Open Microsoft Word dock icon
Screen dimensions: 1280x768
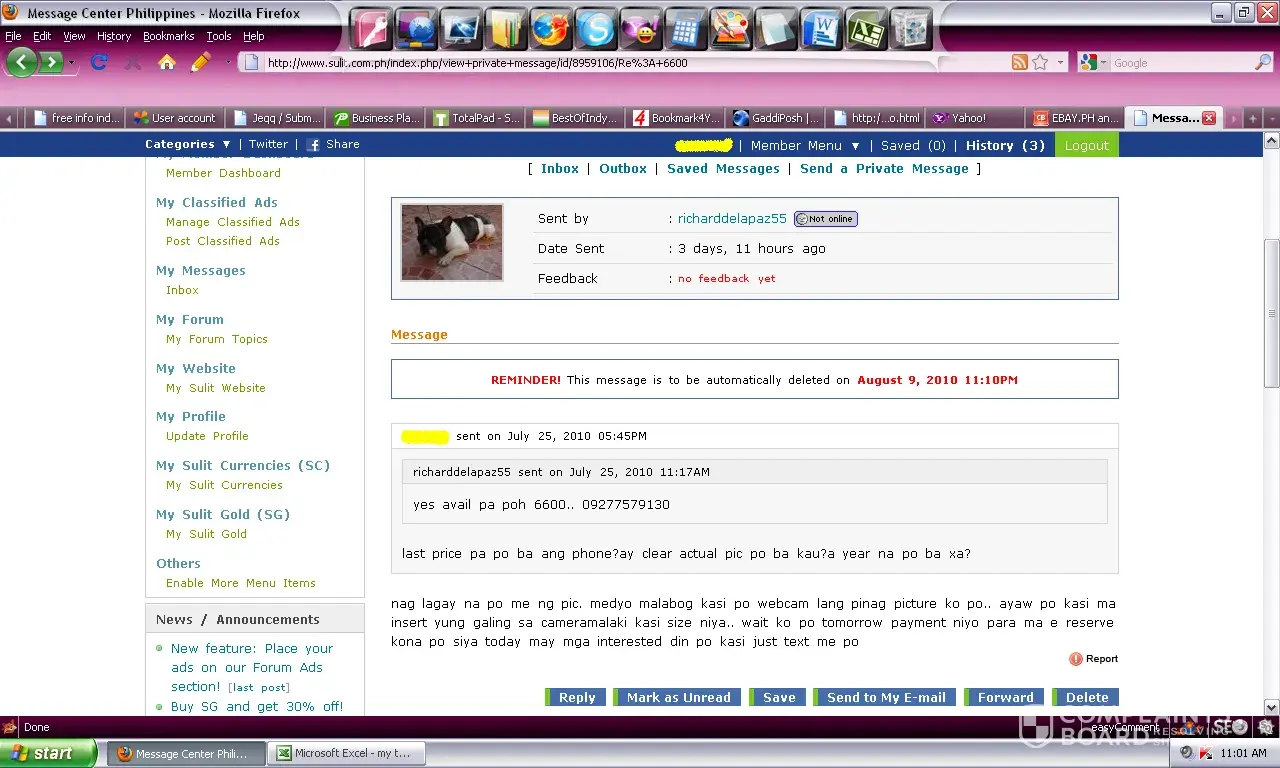822,29
